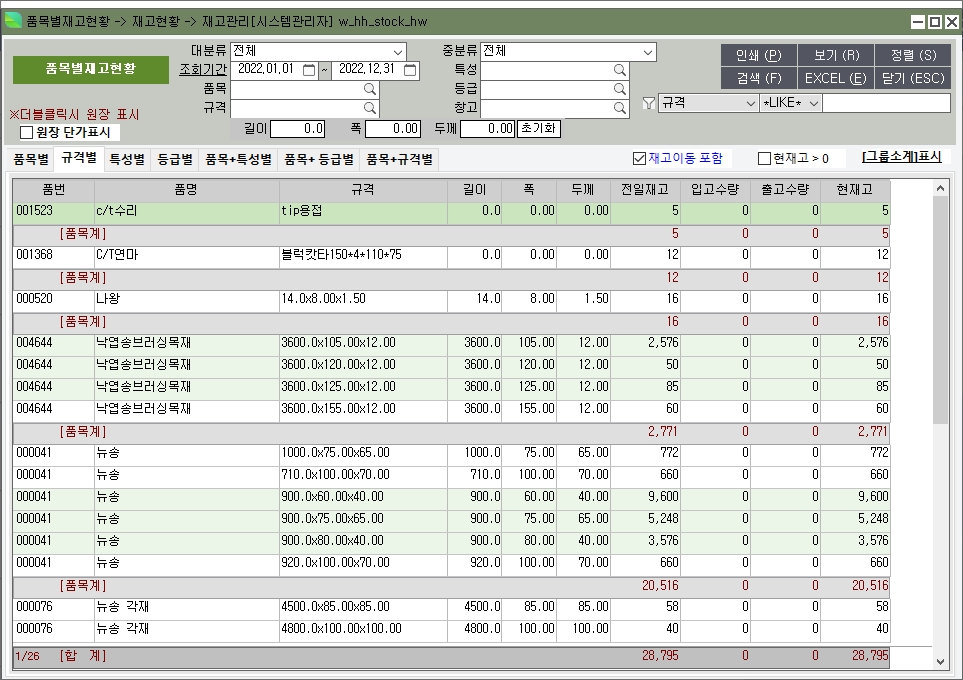The image size is (963, 680).
Task: Click the filter funnel icon
Action: [x=649, y=103]
